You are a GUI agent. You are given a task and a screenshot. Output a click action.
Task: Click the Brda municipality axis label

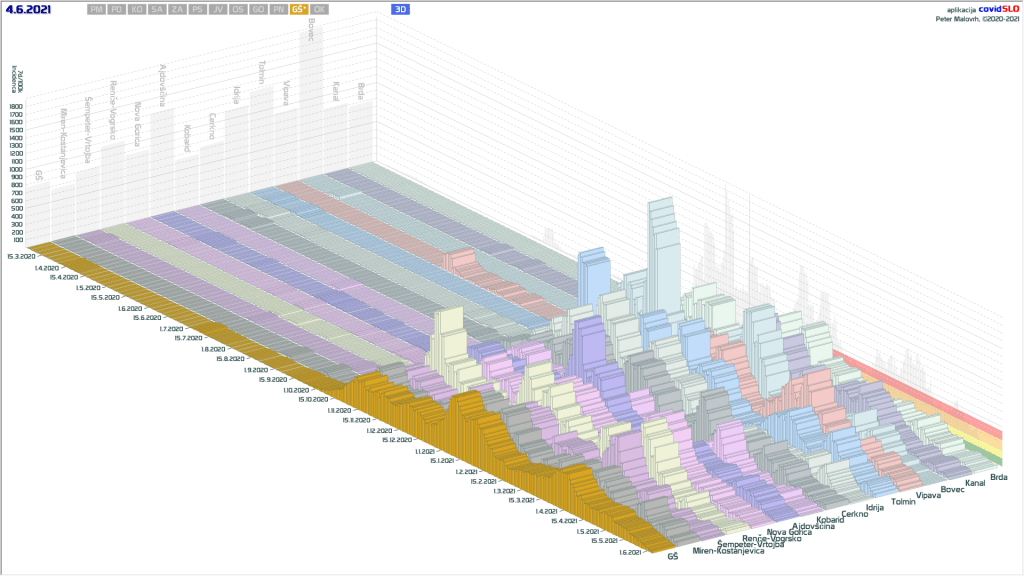(x=998, y=477)
